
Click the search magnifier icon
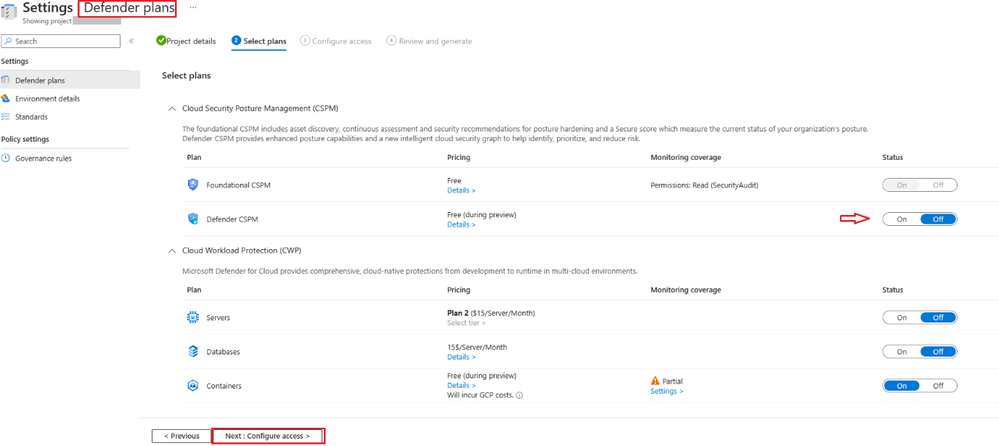8,41
